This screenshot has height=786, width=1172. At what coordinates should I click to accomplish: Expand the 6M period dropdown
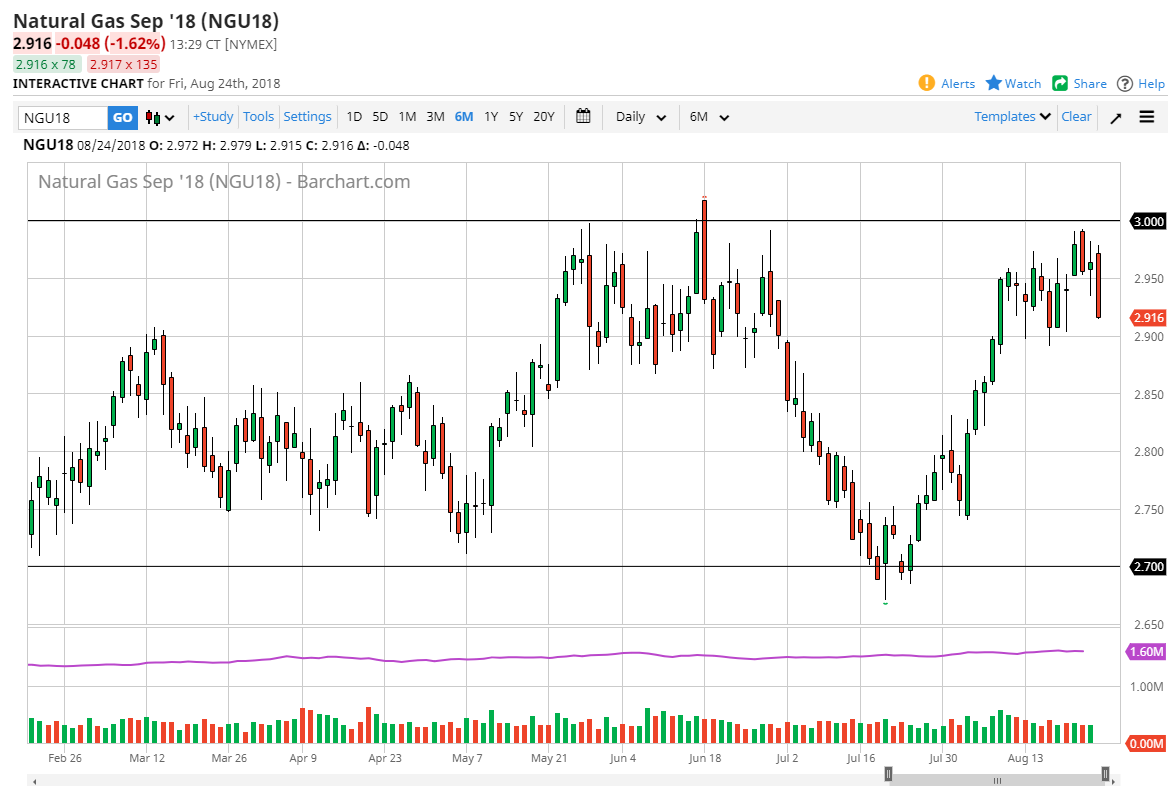709,117
